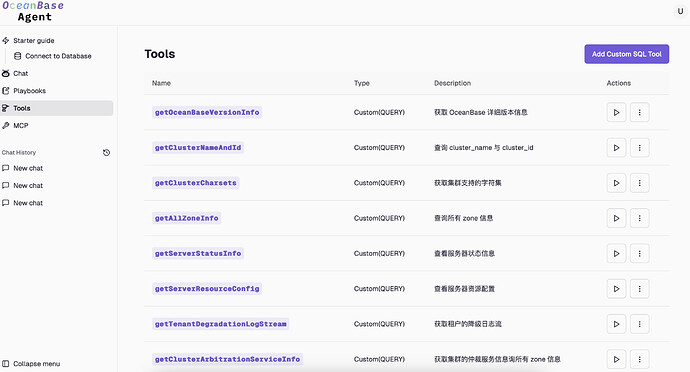
Task: Run the getOceanBaseVersionInfo tool
Action: tap(616, 112)
